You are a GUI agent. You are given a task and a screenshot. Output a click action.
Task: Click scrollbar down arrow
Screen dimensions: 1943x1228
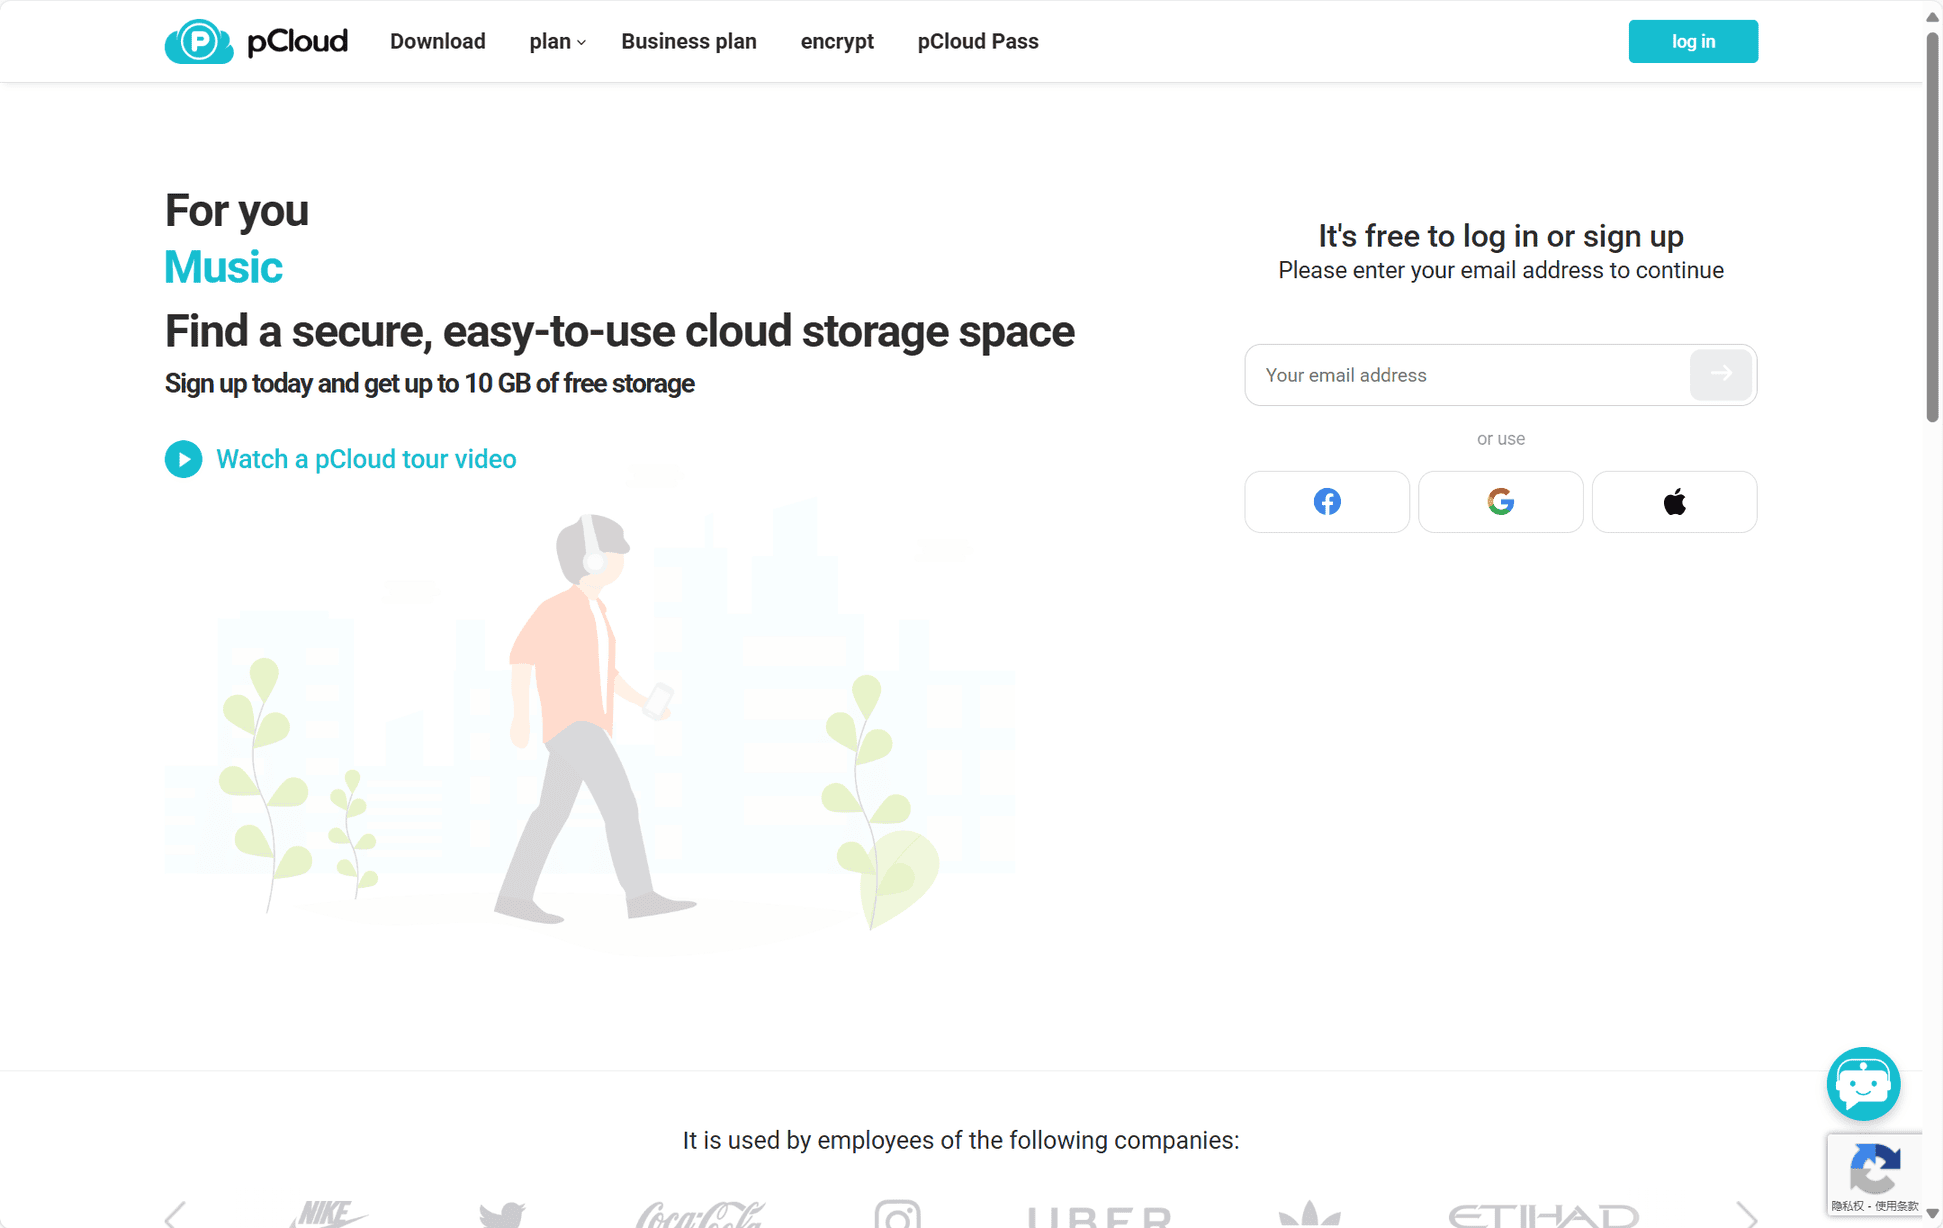(1932, 1213)
